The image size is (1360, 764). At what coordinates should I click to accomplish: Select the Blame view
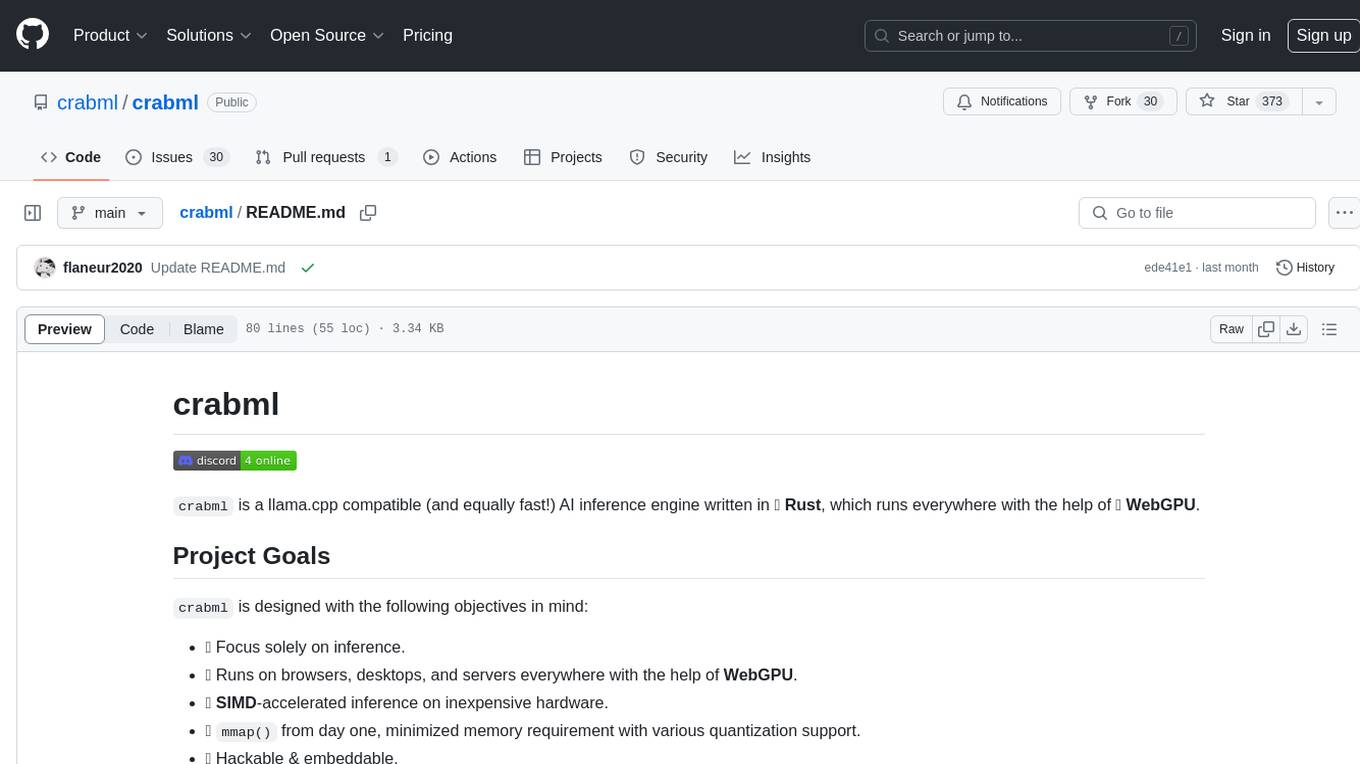pos(203,329)
